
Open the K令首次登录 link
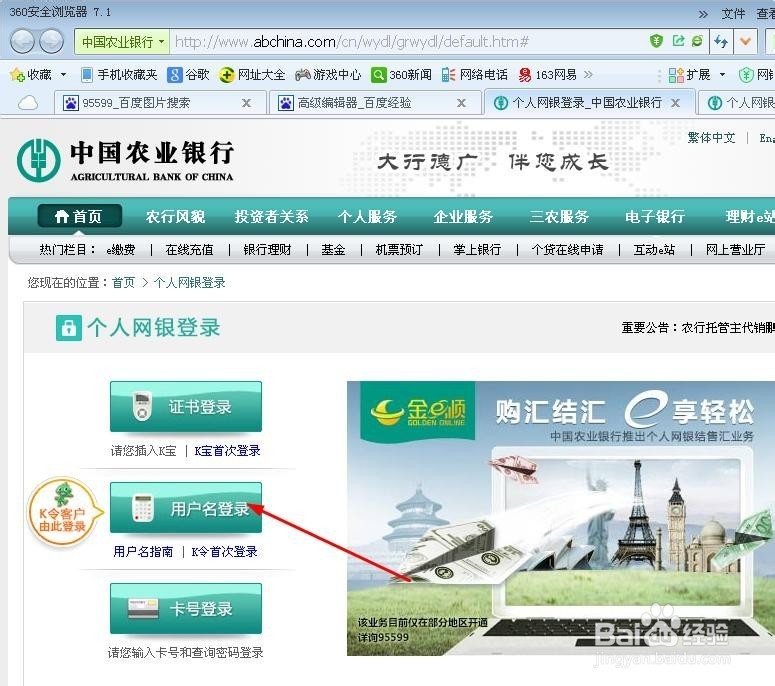point(224,552)
